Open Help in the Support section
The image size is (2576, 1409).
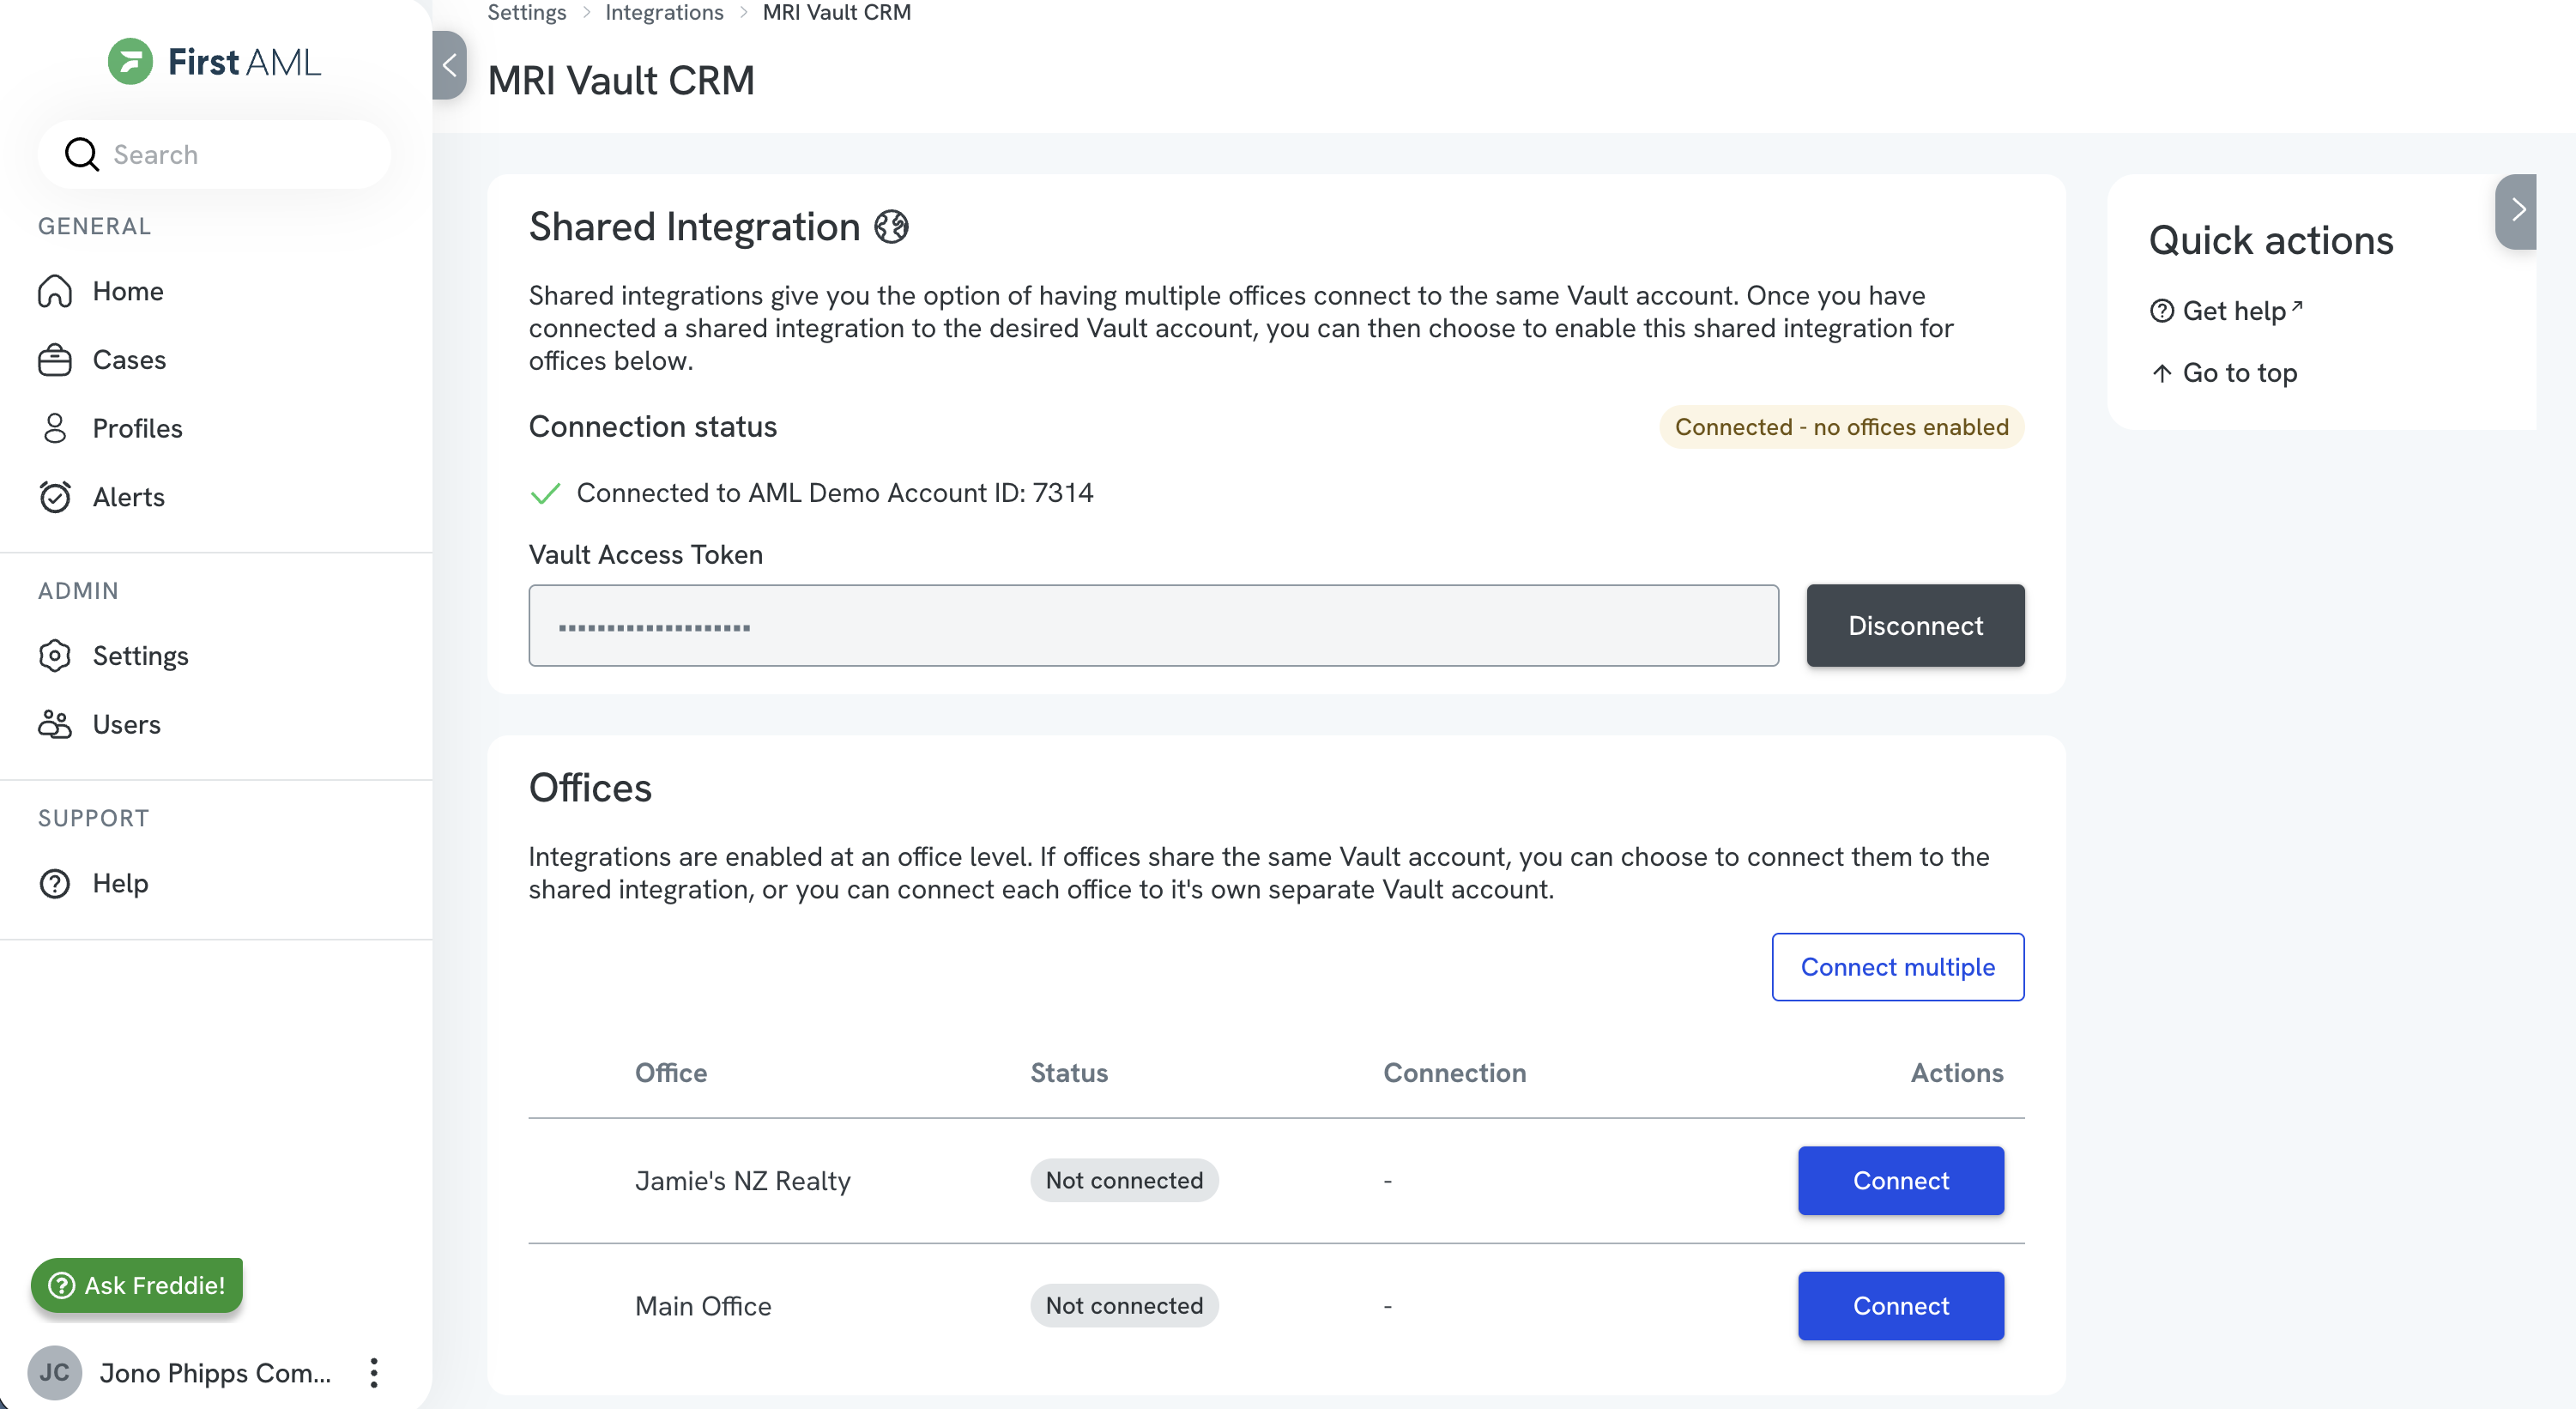pyautogui.click(x=119, y=883)
